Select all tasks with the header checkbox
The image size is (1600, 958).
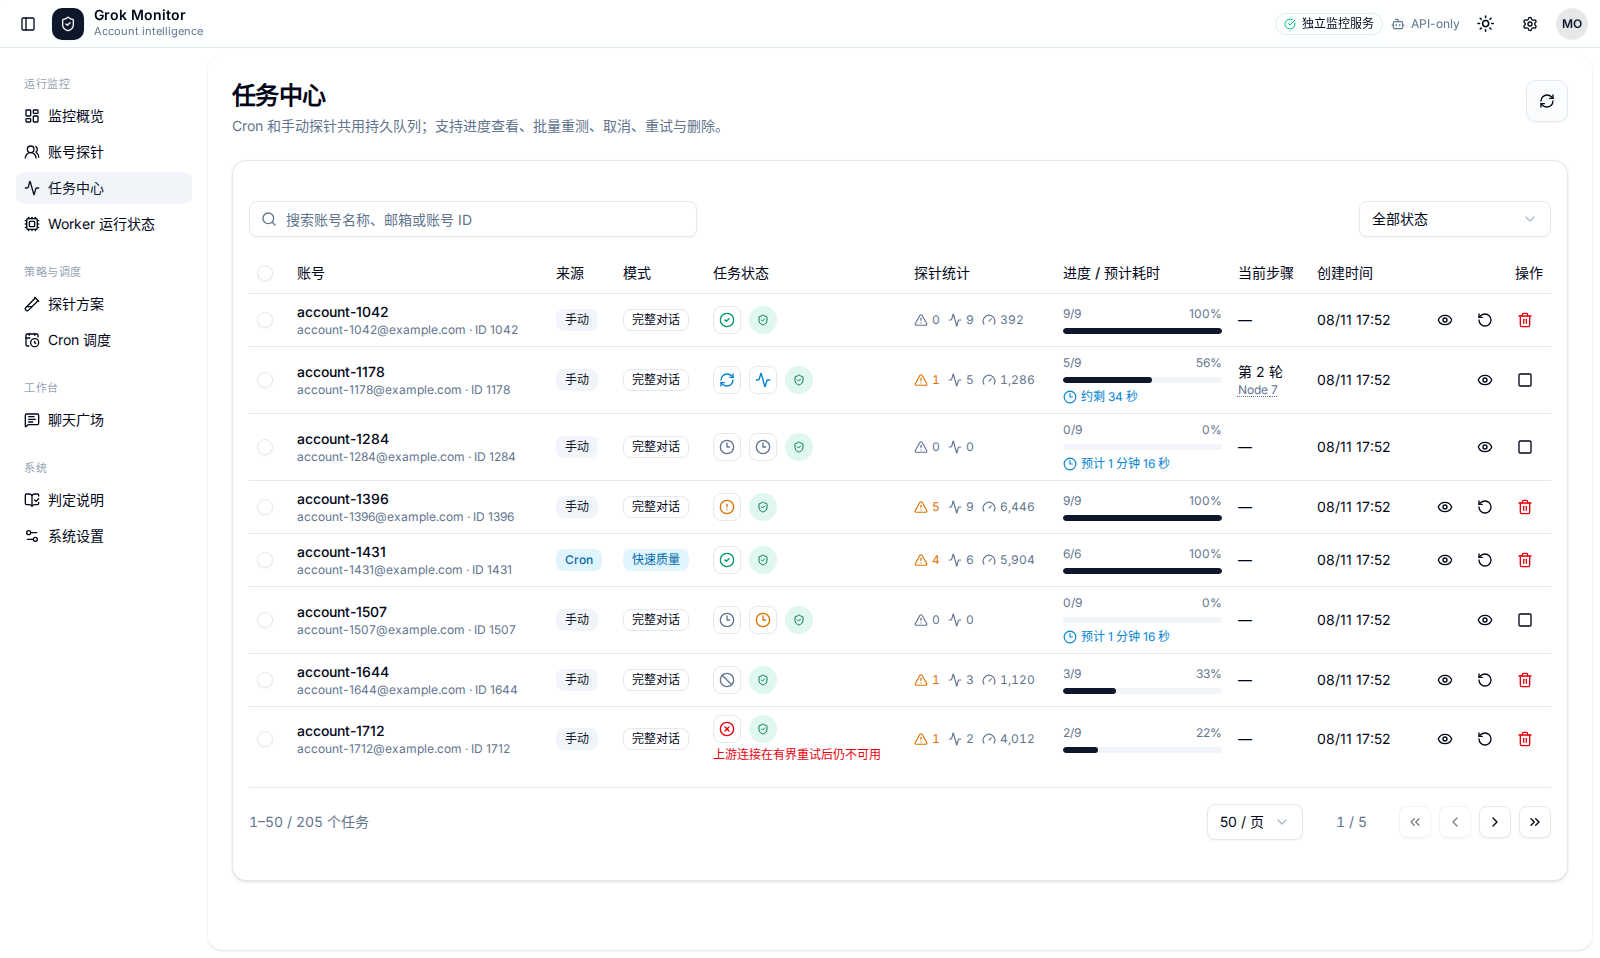[x=265, y=273]
